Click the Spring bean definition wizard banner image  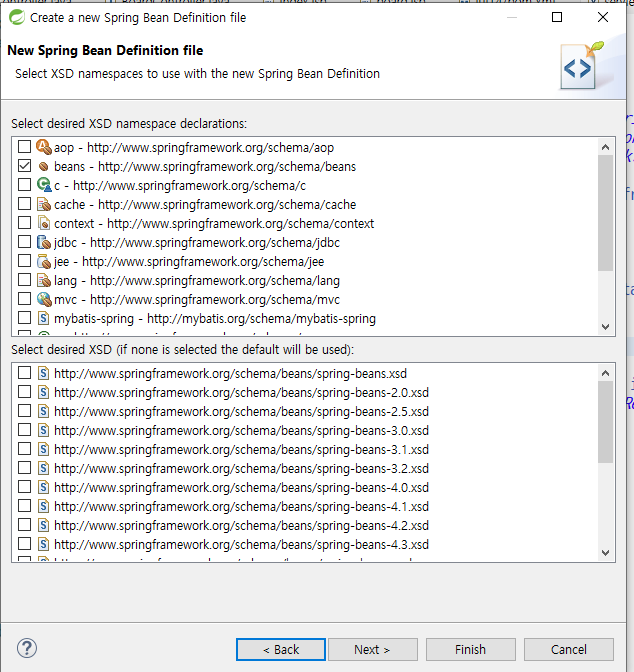point(583,66)
